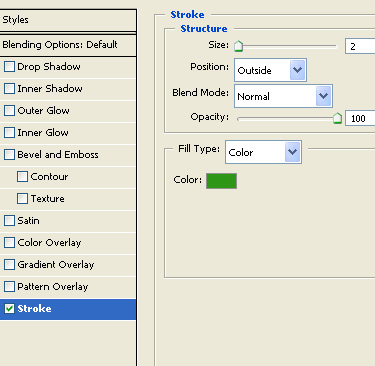Image resolution: width=375 pixels, height=366 pixels.
Task: Select the Drop Shadow label
Action: pyautogui.click(x=49, y=67)
